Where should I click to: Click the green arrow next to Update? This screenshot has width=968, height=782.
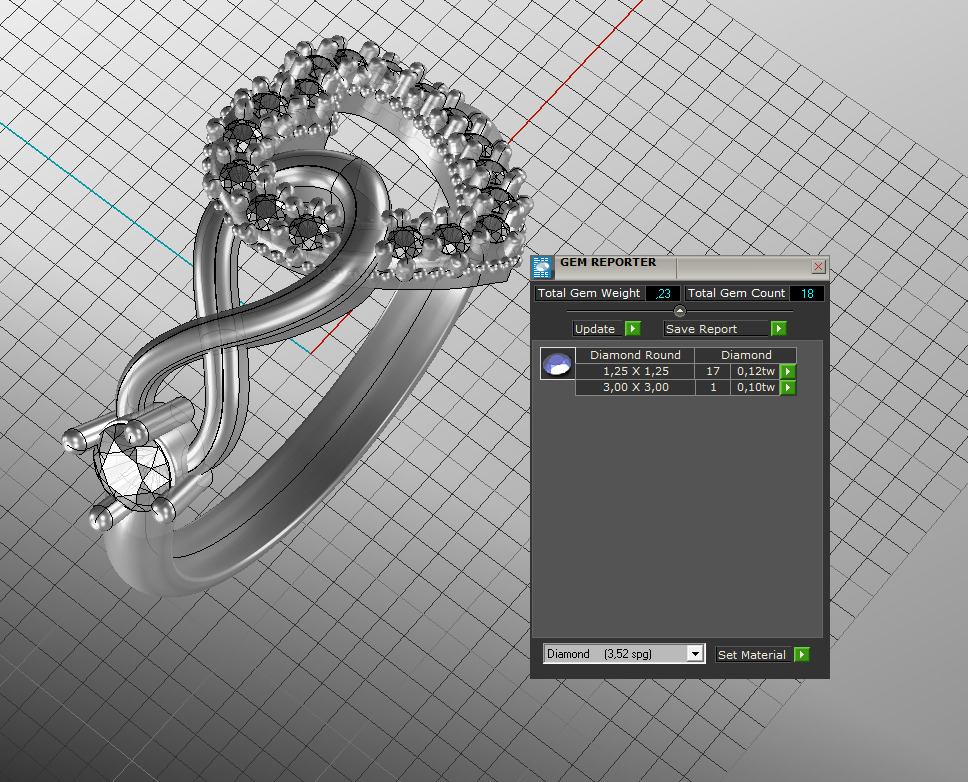click(x=633, y=328)
